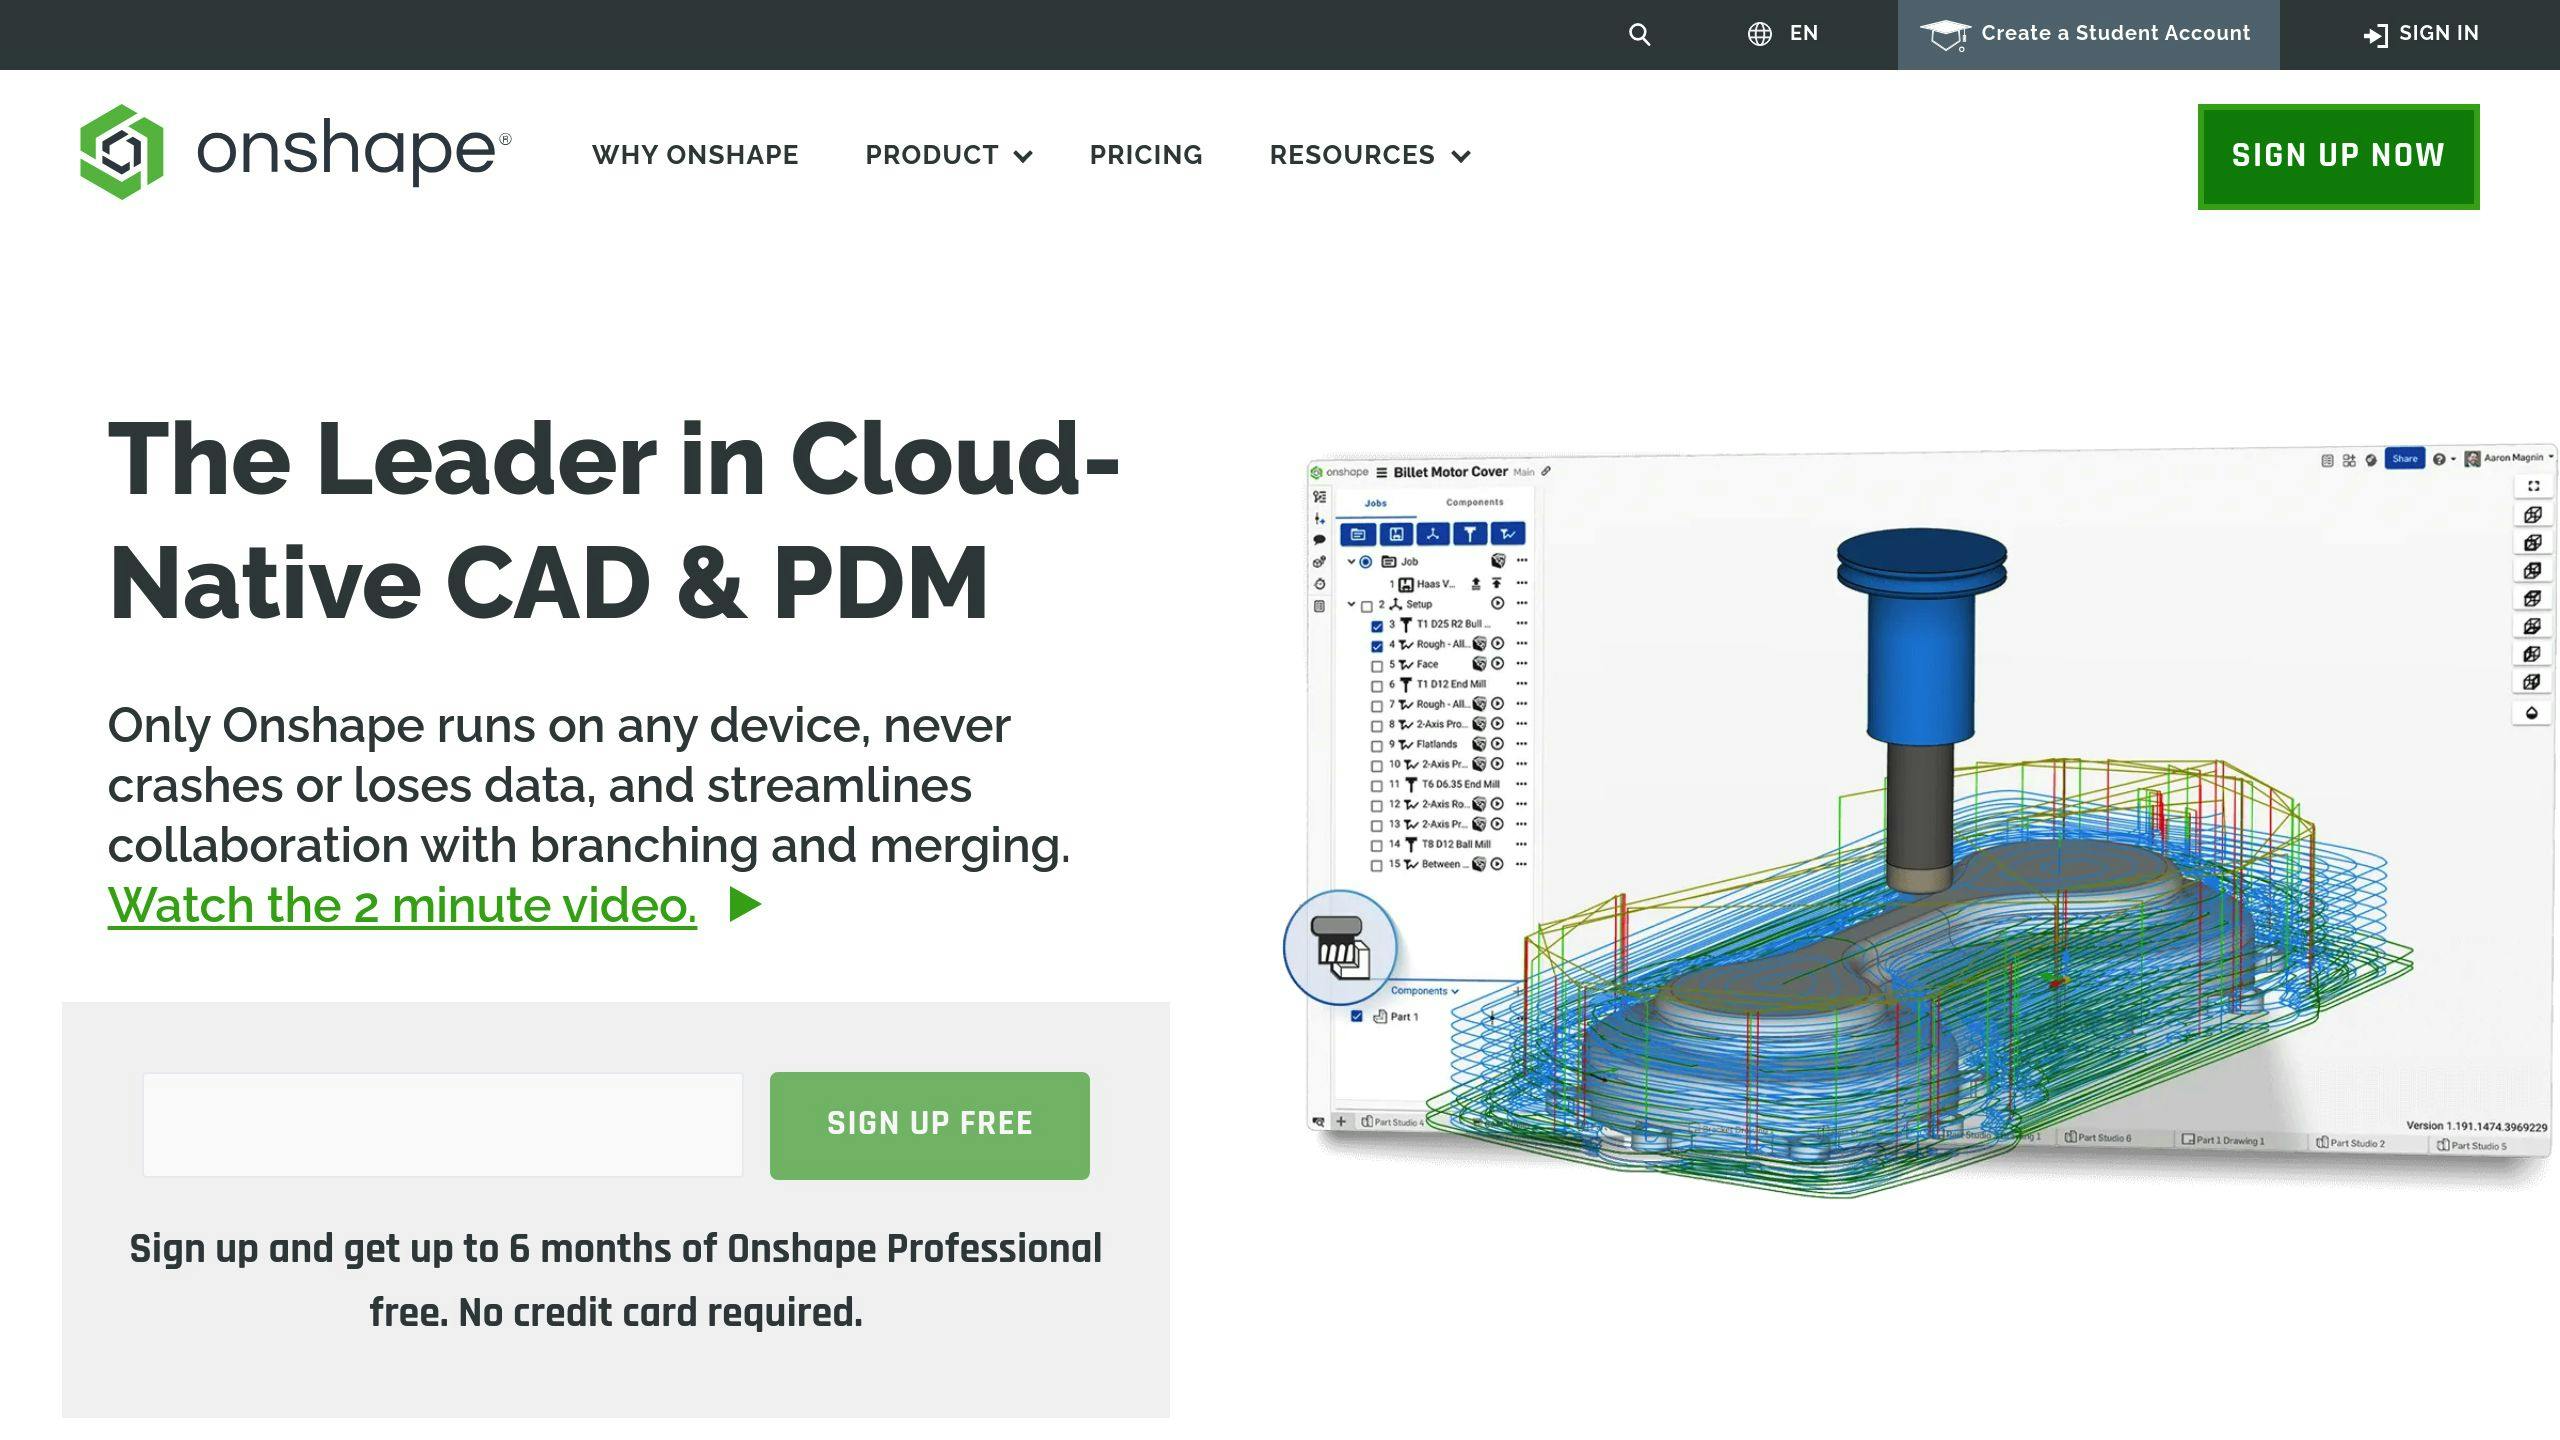2560x1440 pixels.
Task: Click the search icon in the top bar
Action: click(x=1637, y=33)
